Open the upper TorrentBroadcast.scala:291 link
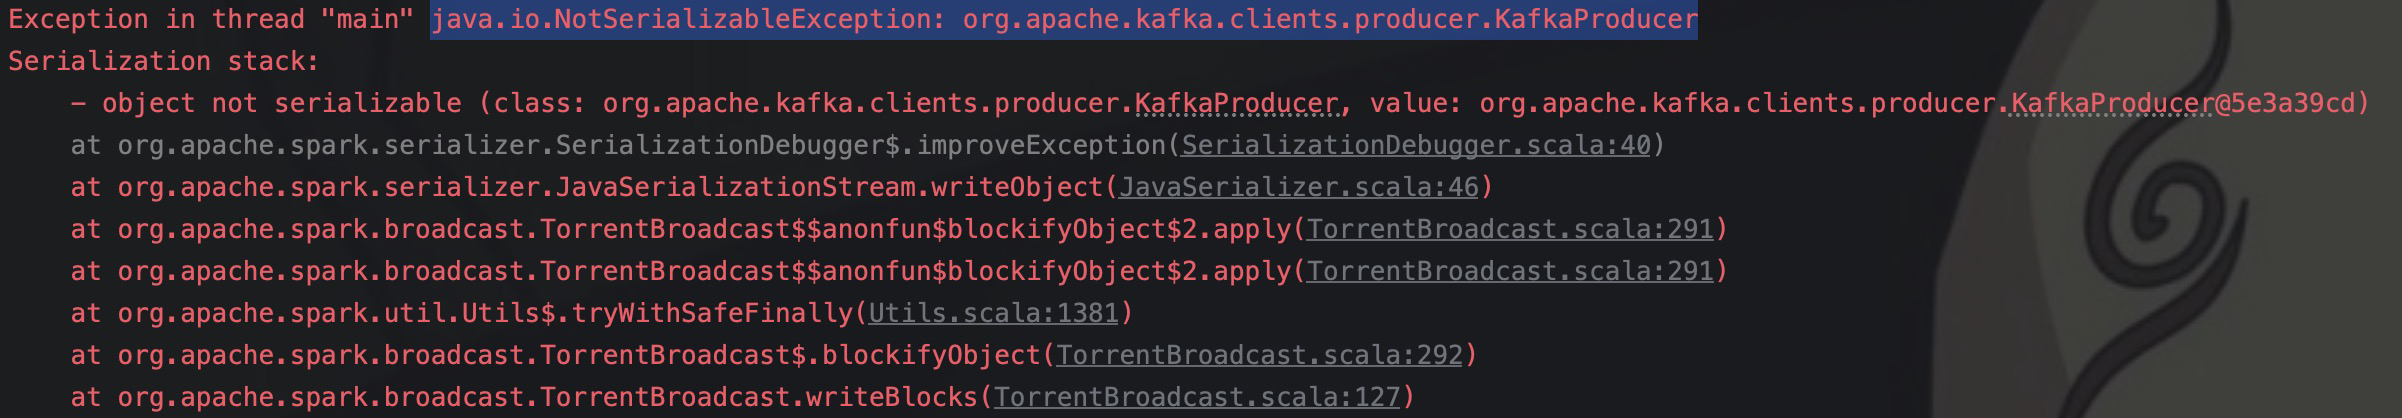2402x418 pixels. coord(1509,230)
